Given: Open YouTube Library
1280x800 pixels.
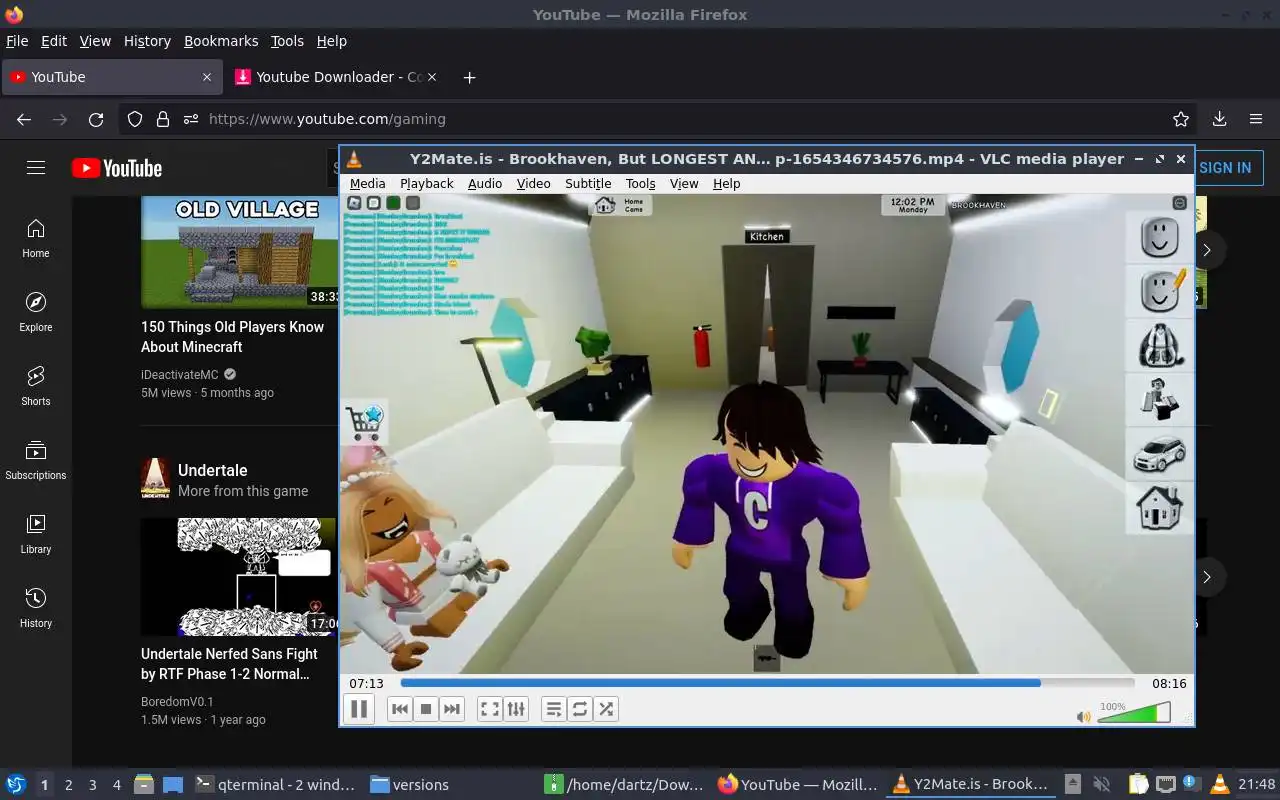Looking at the screenshot, I should click(x=36, y=534).
